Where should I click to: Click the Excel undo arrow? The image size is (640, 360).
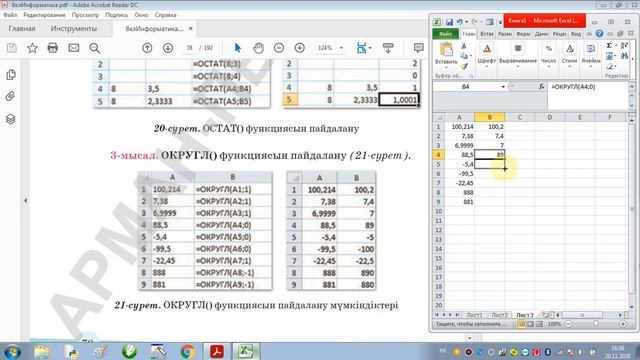coord(460,22)
